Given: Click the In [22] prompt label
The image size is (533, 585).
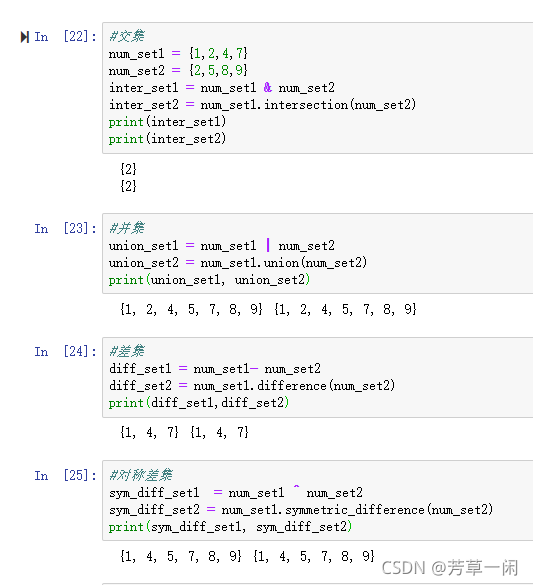Looking at the screenshot, I should click(65, 37).
